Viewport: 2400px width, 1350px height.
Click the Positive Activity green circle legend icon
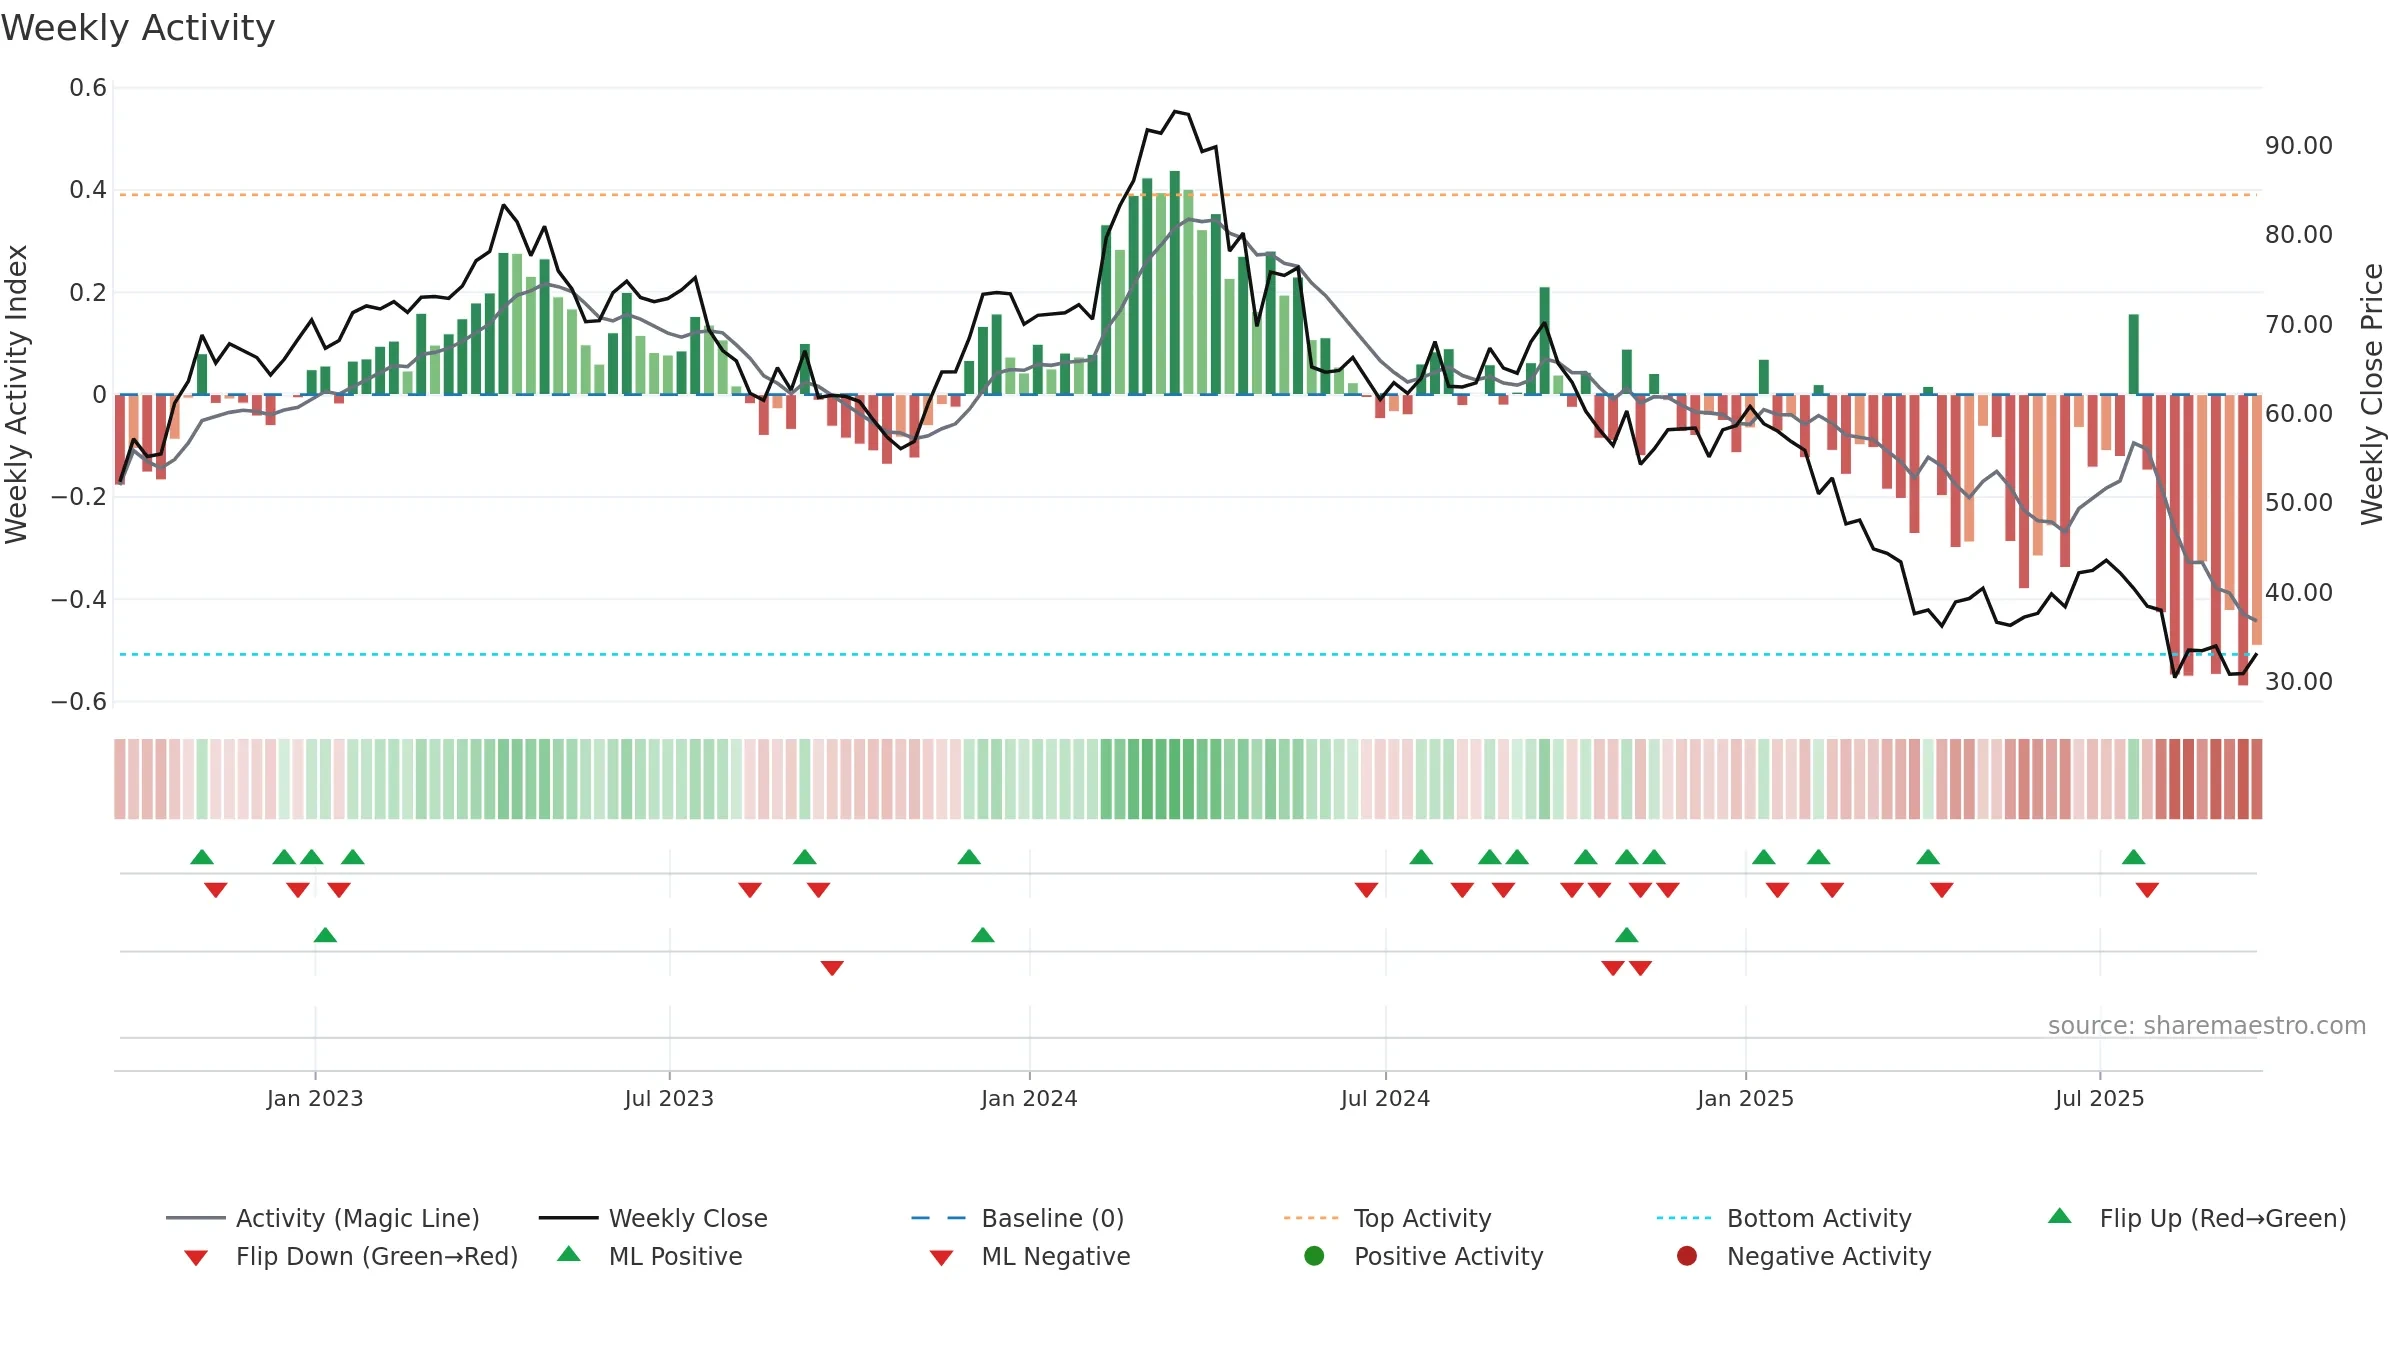(x=1314, y=1255)
